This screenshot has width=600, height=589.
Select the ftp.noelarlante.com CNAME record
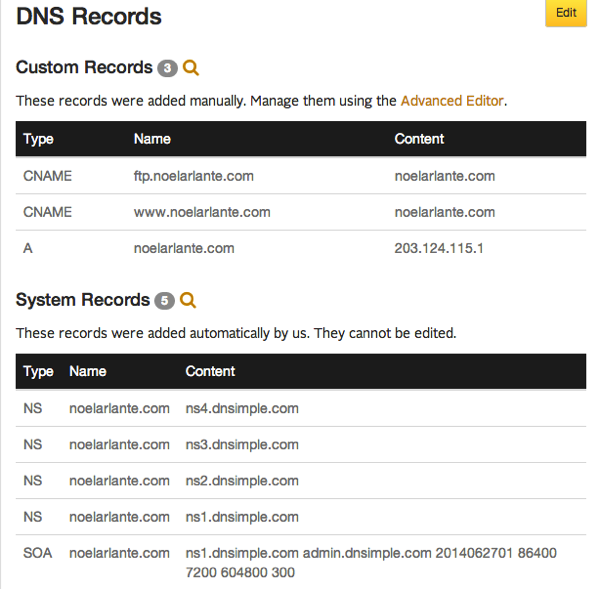tap(301, 176)
